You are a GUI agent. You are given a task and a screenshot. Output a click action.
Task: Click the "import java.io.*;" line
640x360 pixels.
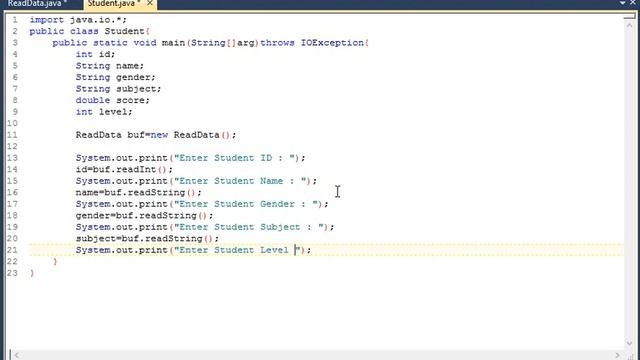click(x=78, y=20)
